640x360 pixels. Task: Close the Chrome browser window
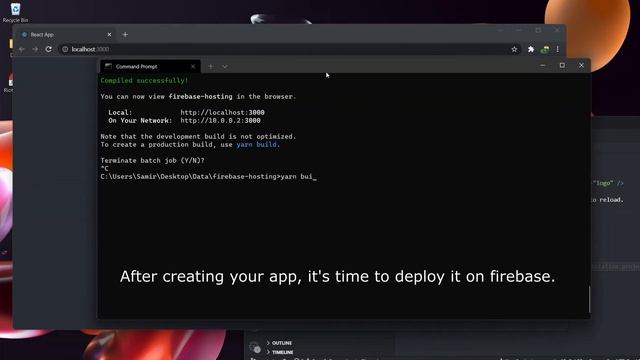557,30
